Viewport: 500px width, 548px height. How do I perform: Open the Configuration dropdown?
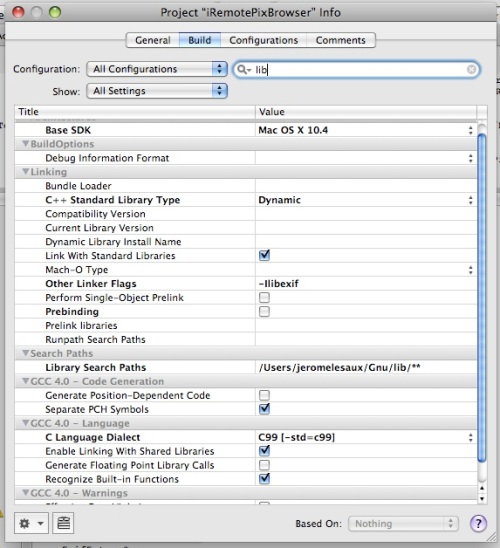click(x=157, y=69)
